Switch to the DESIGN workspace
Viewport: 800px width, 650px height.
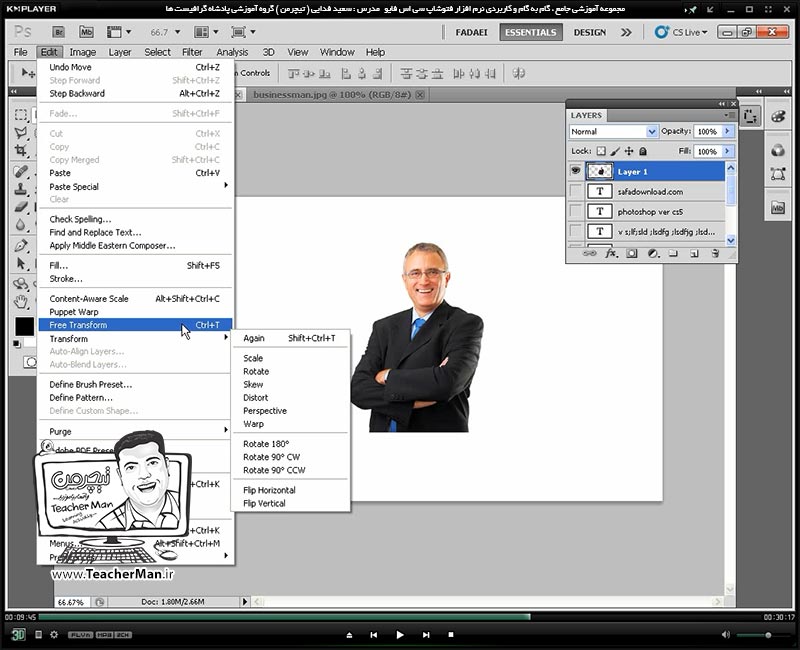tap(590, 32)
